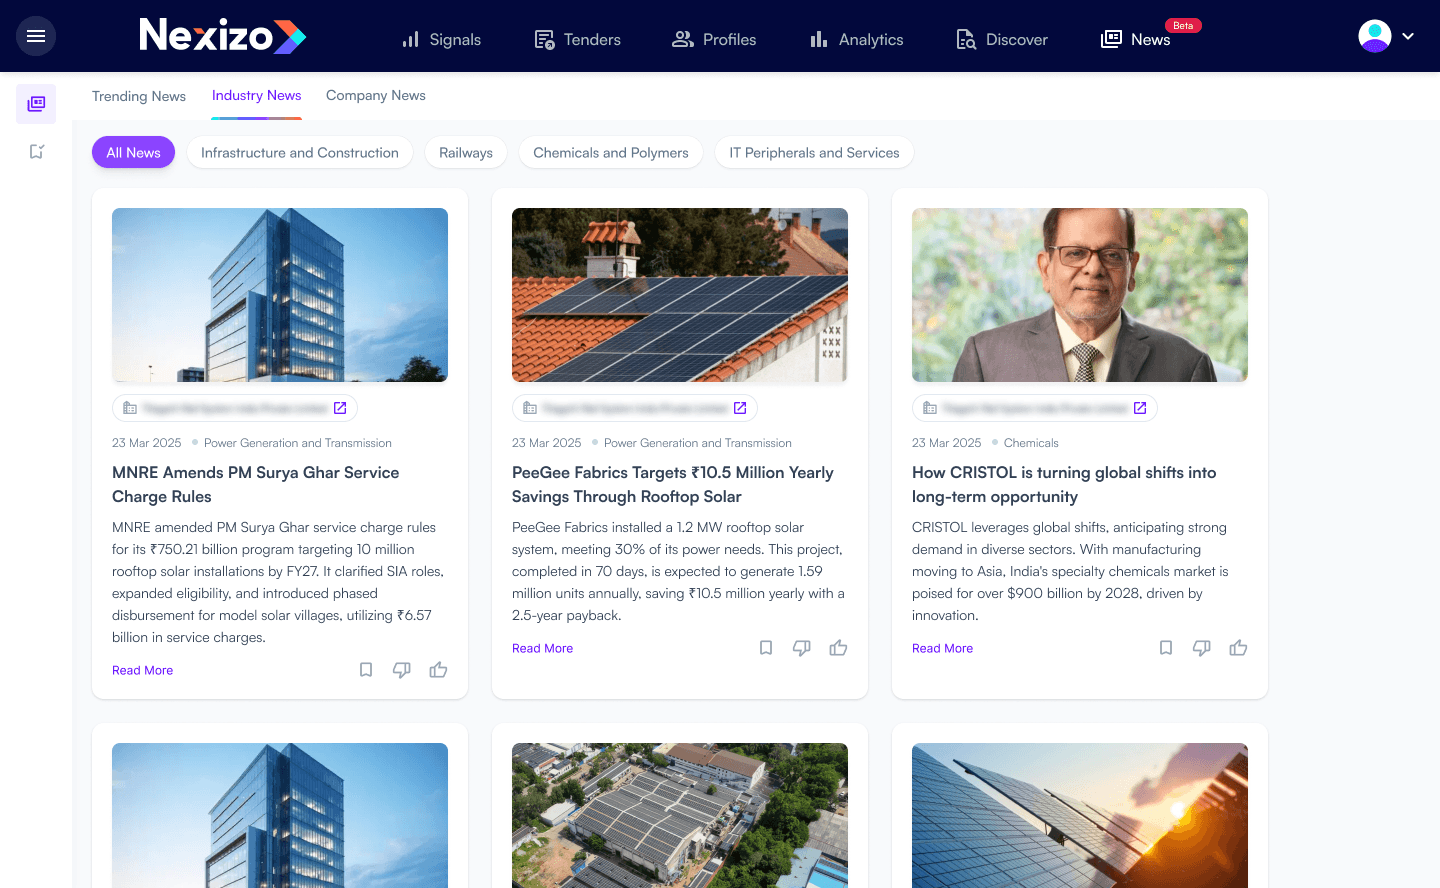Image resolution: width=1440 pixels, height=888 pixels.
Task: Bookmark the CRISTOL article
Action: tap(1166, 648)
